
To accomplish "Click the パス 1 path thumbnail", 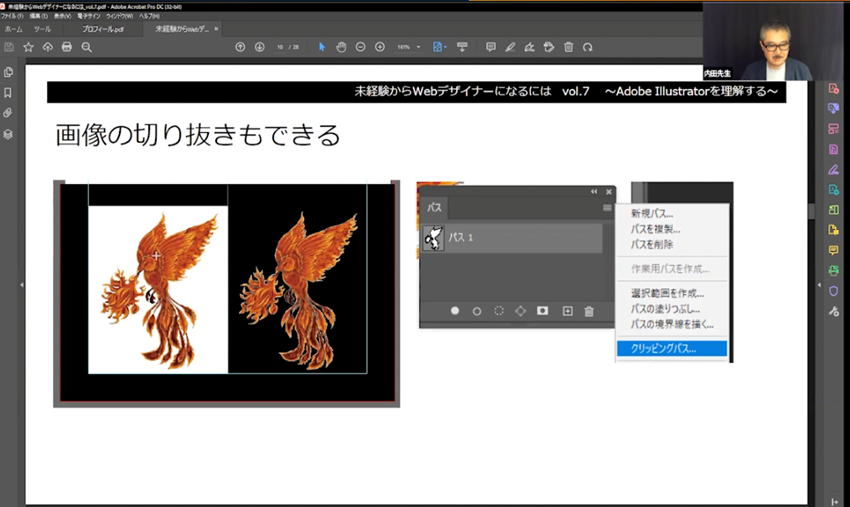I will click(433, 238).
